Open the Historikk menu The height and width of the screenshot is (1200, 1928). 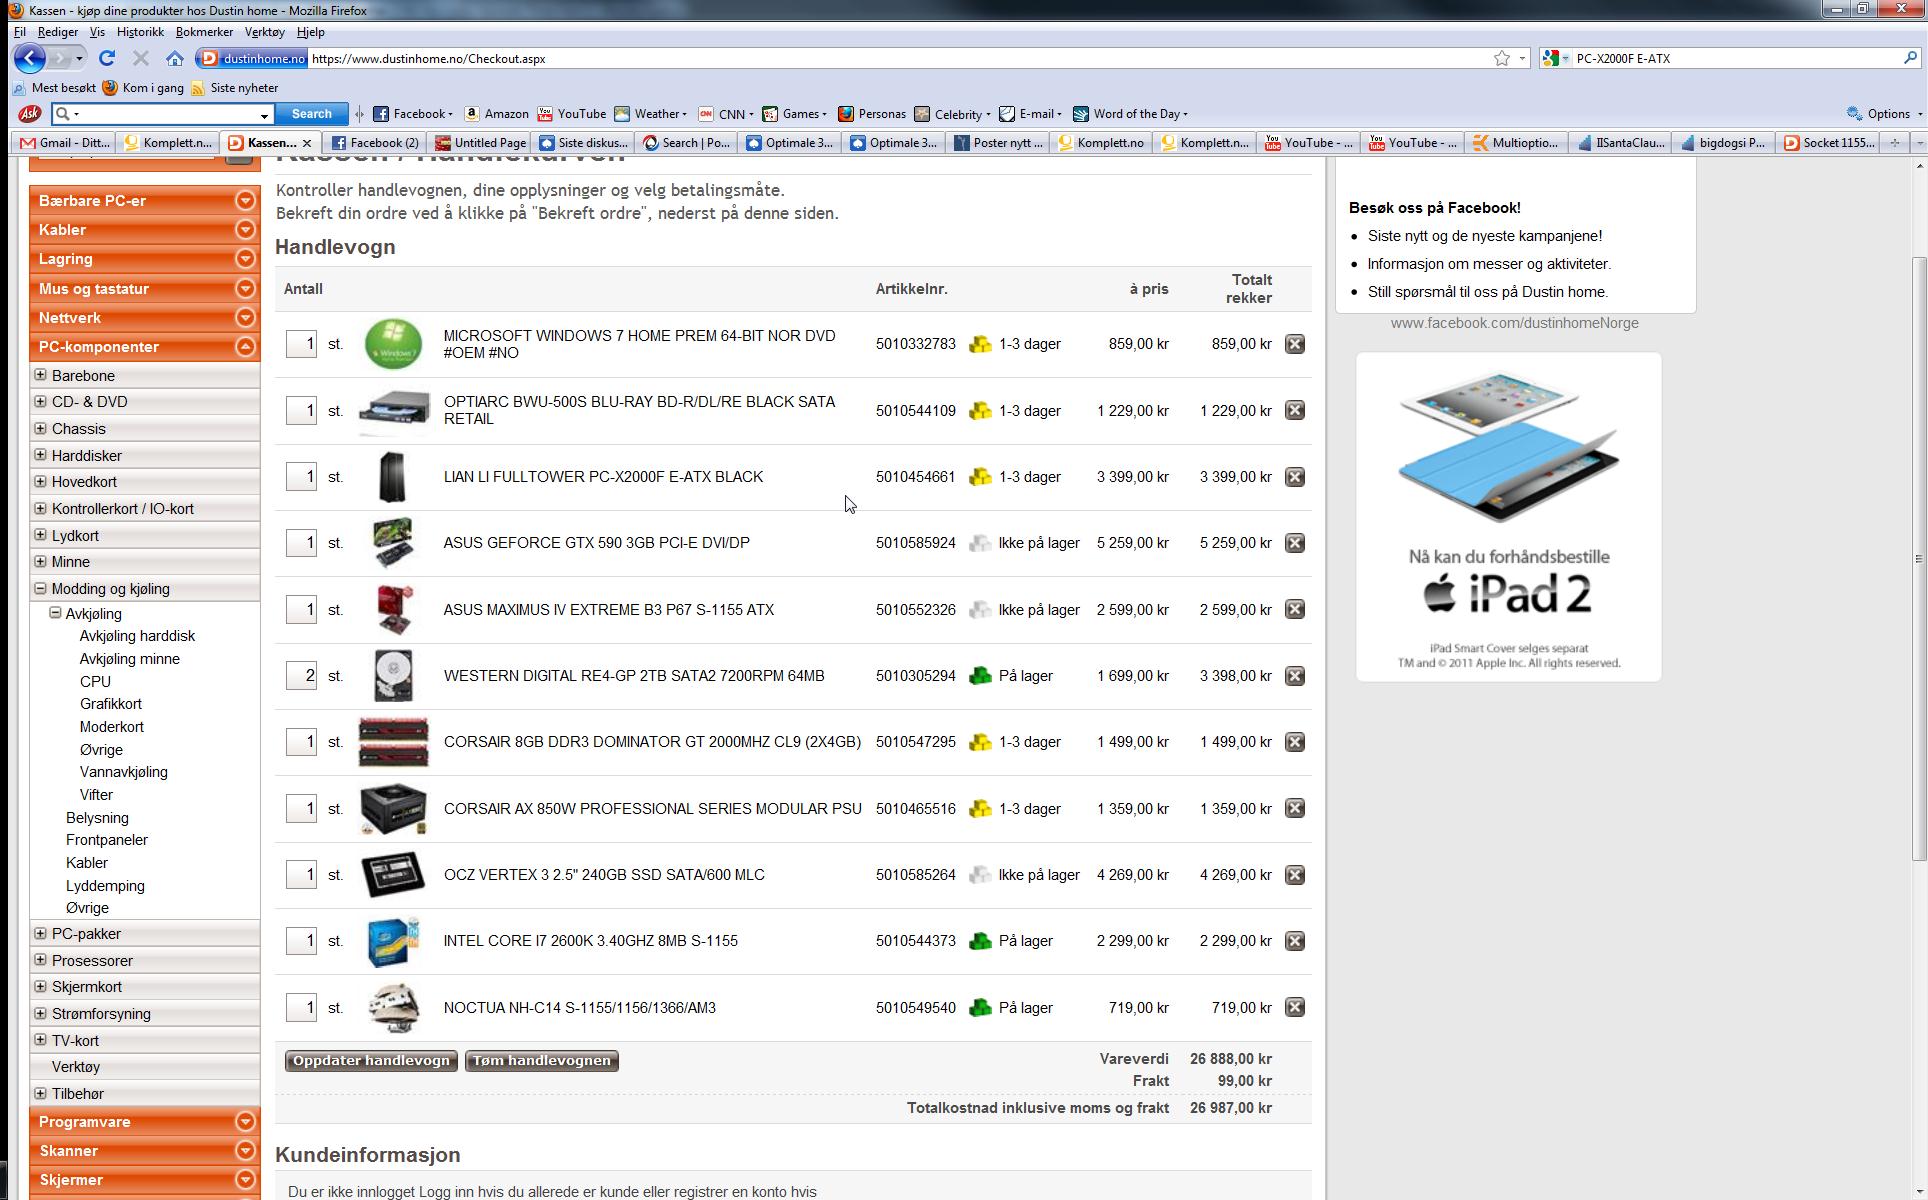click(140, 32)
